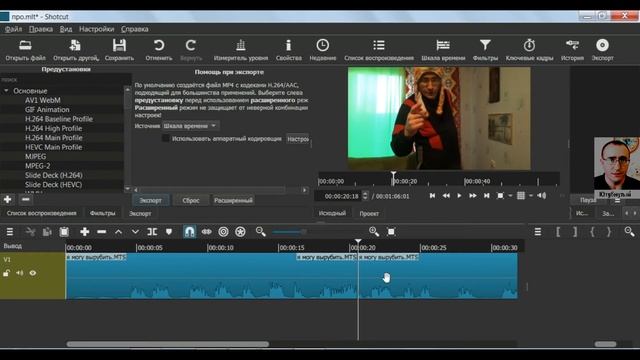The image size is (640, 360).
Task: Toggle lock on track V1
Action: [6, 273]
